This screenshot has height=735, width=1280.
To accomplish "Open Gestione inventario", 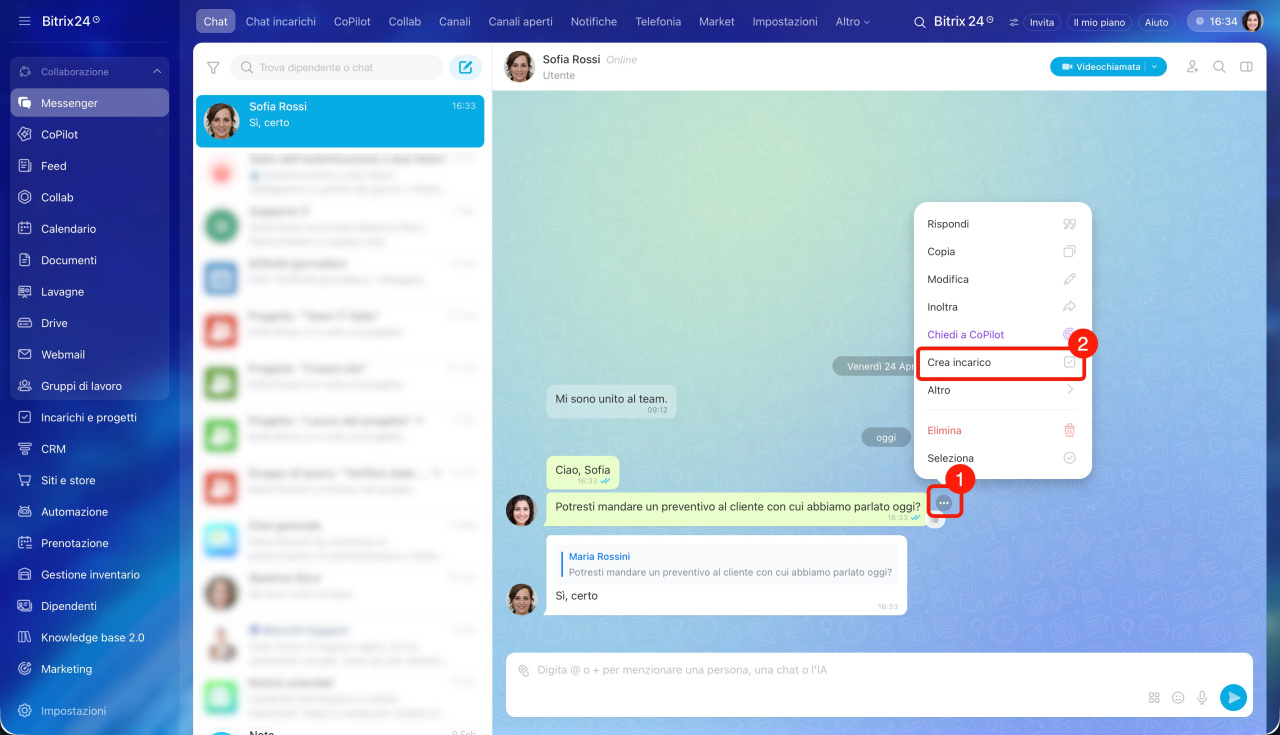I will [90, 575].
